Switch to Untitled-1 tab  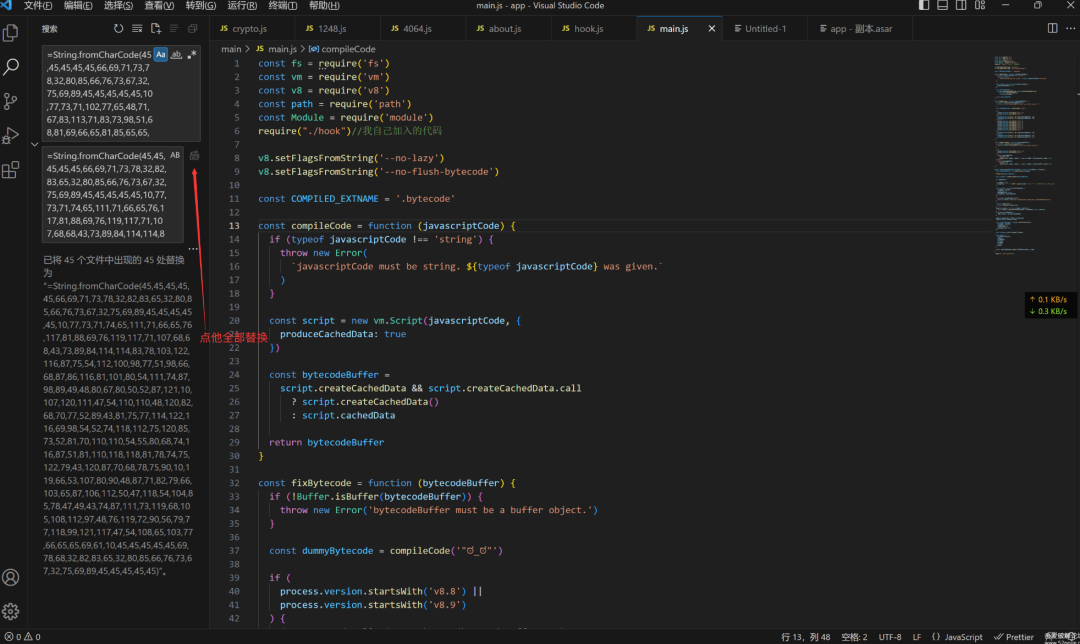[765, 29]
